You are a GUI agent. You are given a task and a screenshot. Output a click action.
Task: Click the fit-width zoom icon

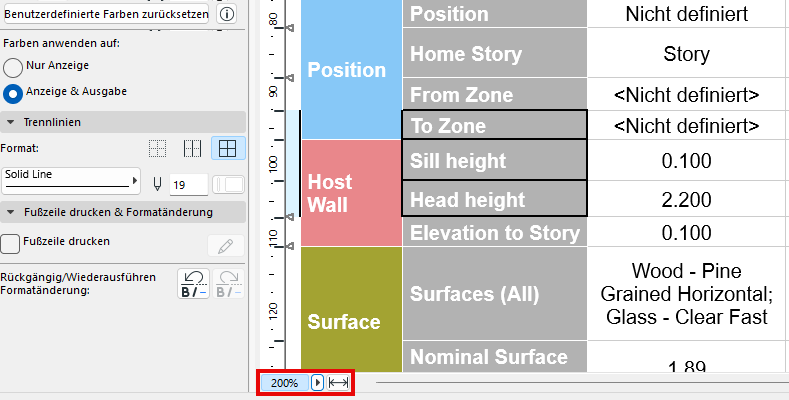(x=338, y=383)
